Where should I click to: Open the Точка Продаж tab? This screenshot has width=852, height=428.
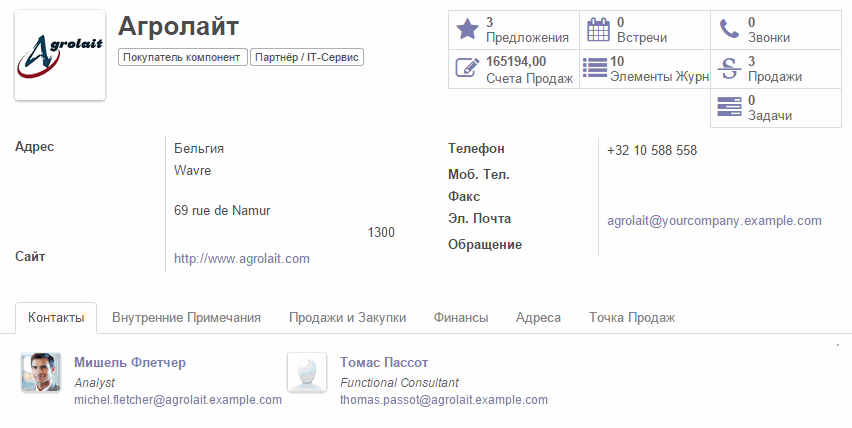[632, 318]
